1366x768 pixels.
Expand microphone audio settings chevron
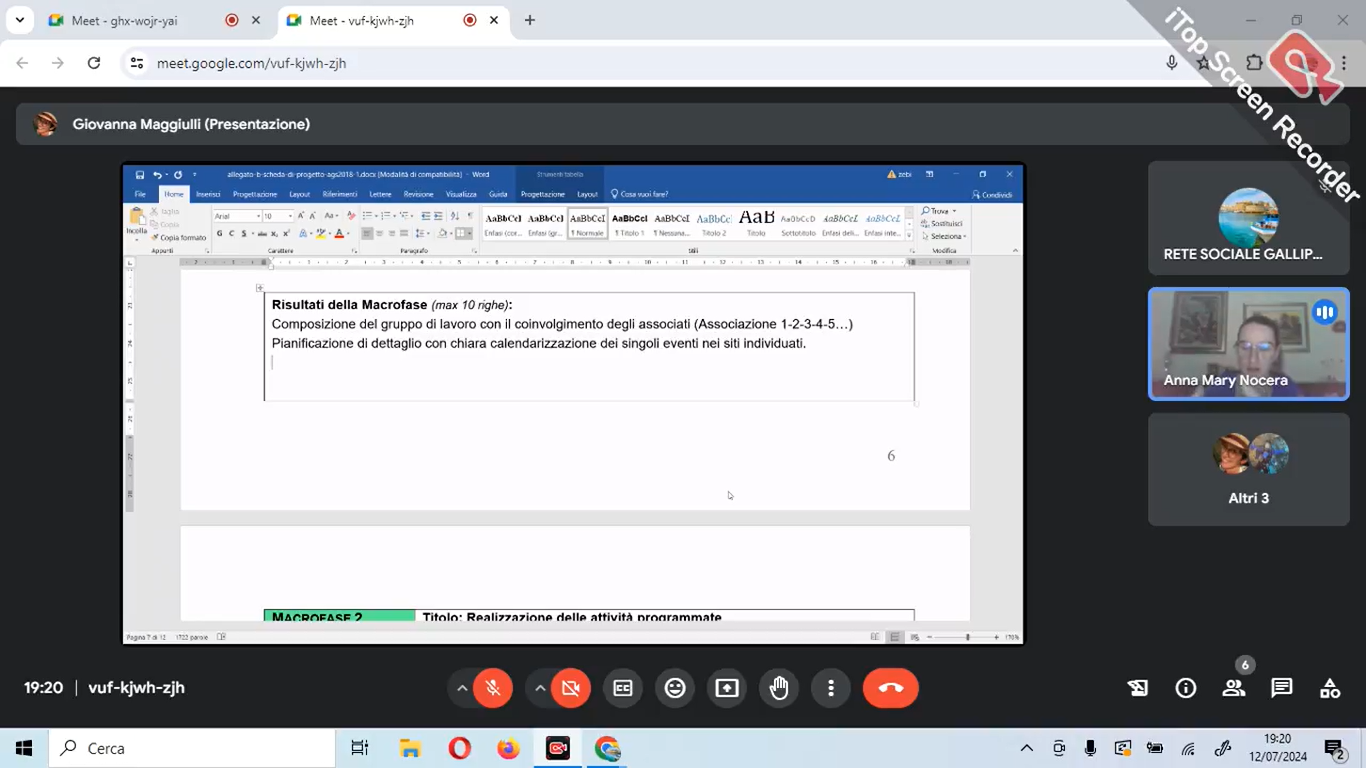coord(462,688)
